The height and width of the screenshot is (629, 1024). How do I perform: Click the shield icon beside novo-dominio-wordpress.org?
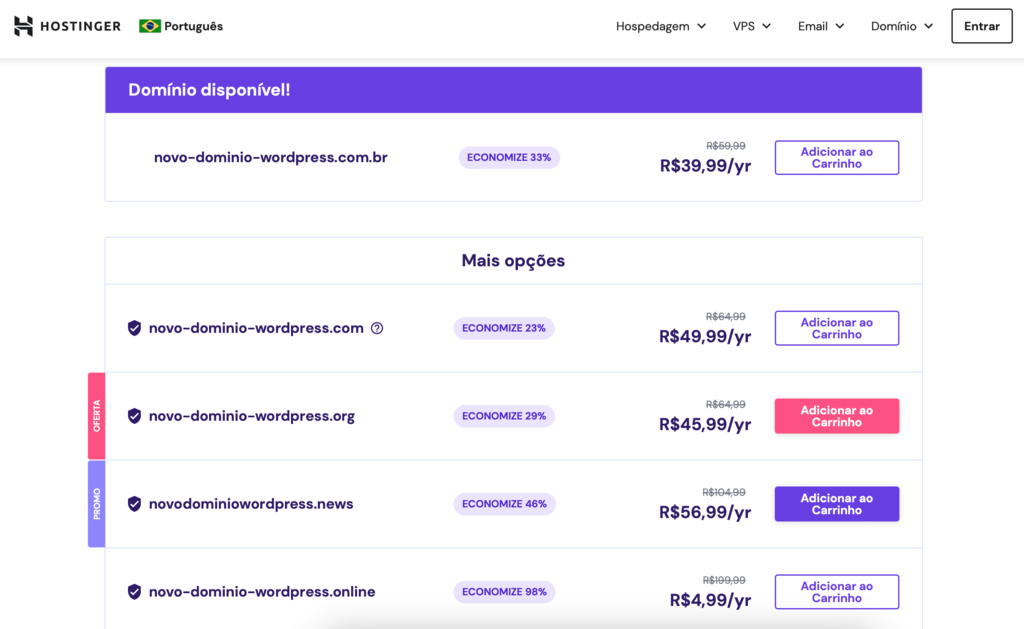134,416
